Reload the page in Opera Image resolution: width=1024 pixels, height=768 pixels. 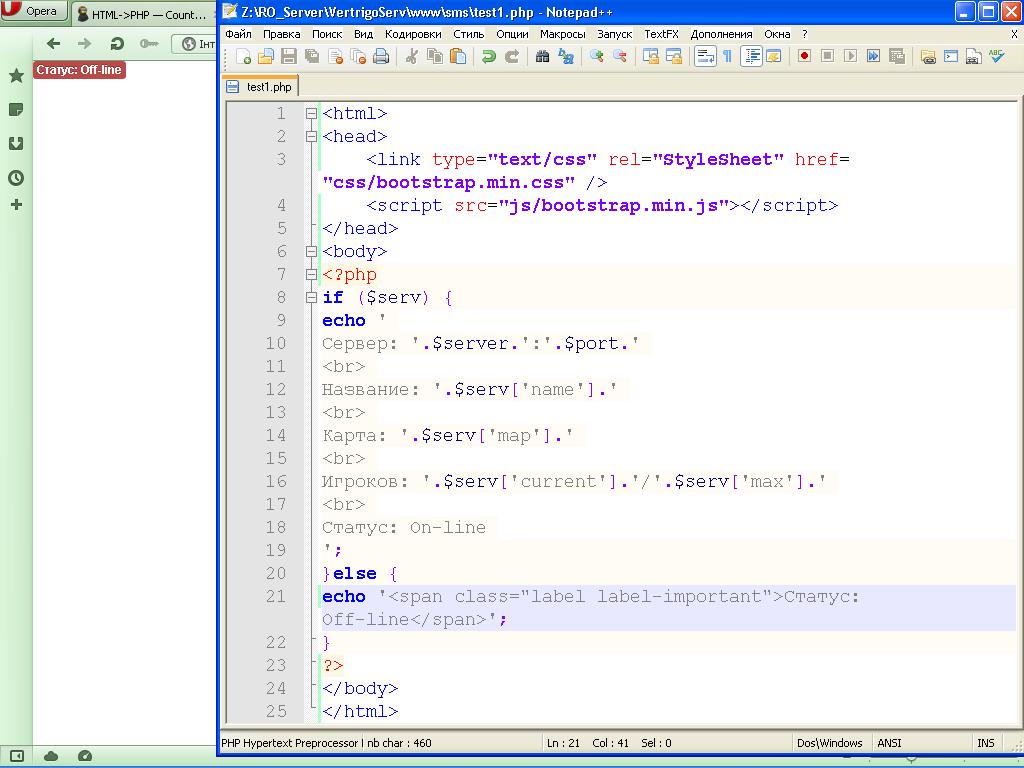(117, 44)
